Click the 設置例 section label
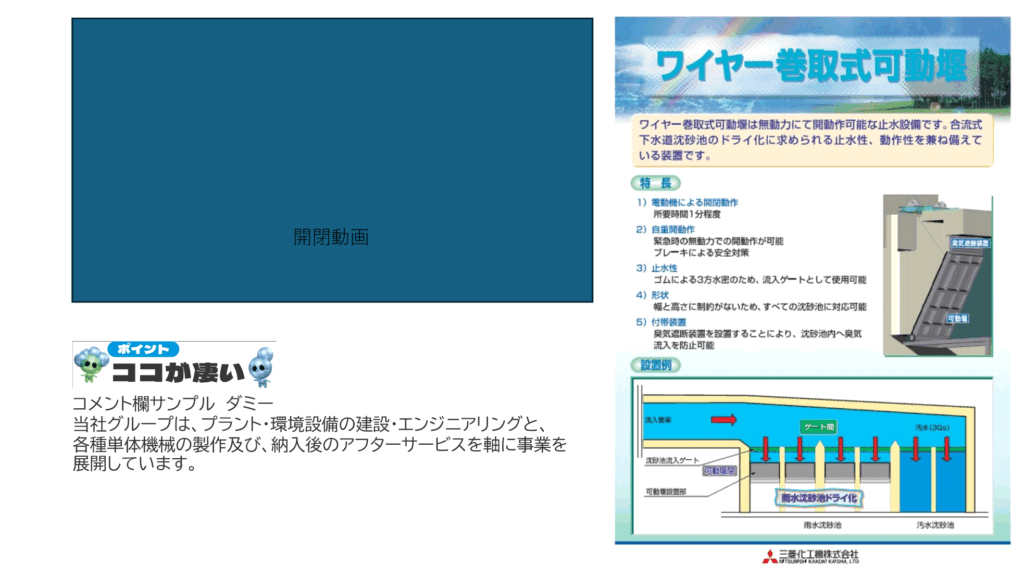The image size is (1024, 577). (x=656, y=366)
